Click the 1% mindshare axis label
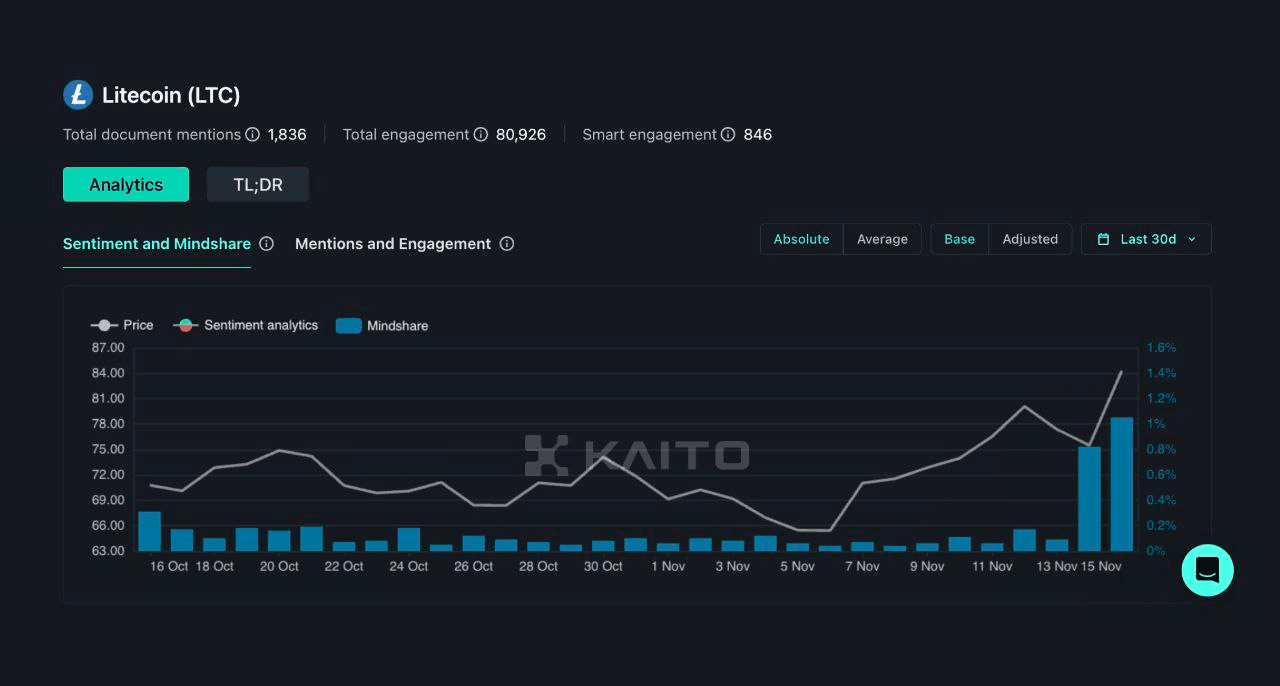Screen dimensions: 1280x686 coord(1156,424)
